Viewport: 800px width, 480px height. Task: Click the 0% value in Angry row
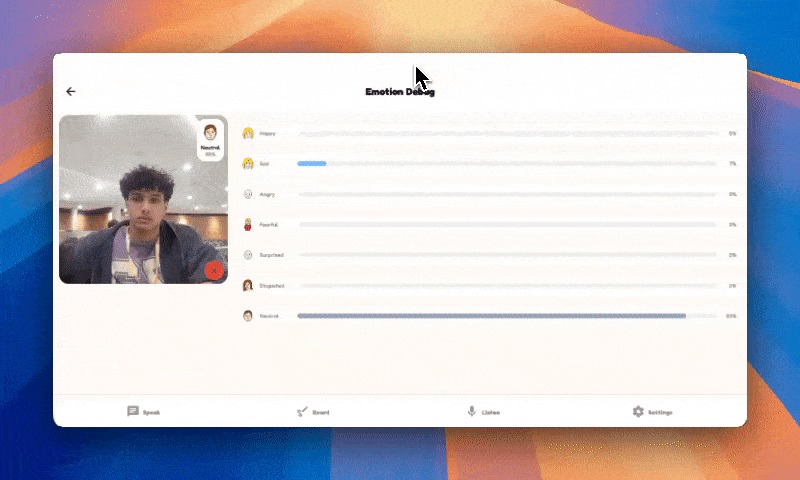point(733,194)
